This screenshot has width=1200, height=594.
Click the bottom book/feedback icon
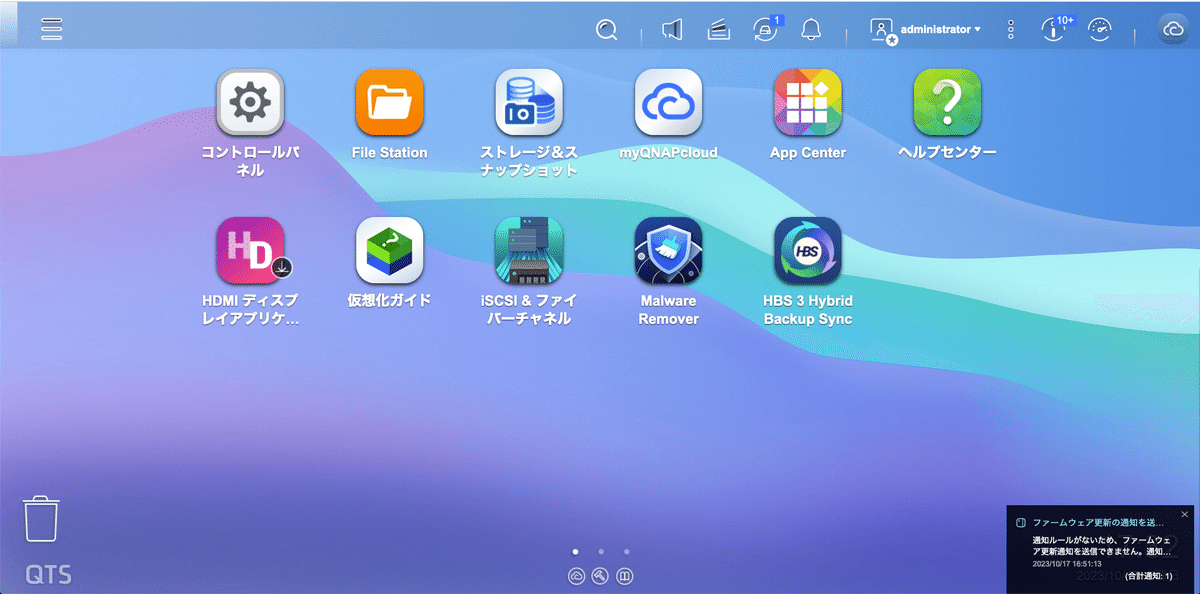click(x=624, y=576)
